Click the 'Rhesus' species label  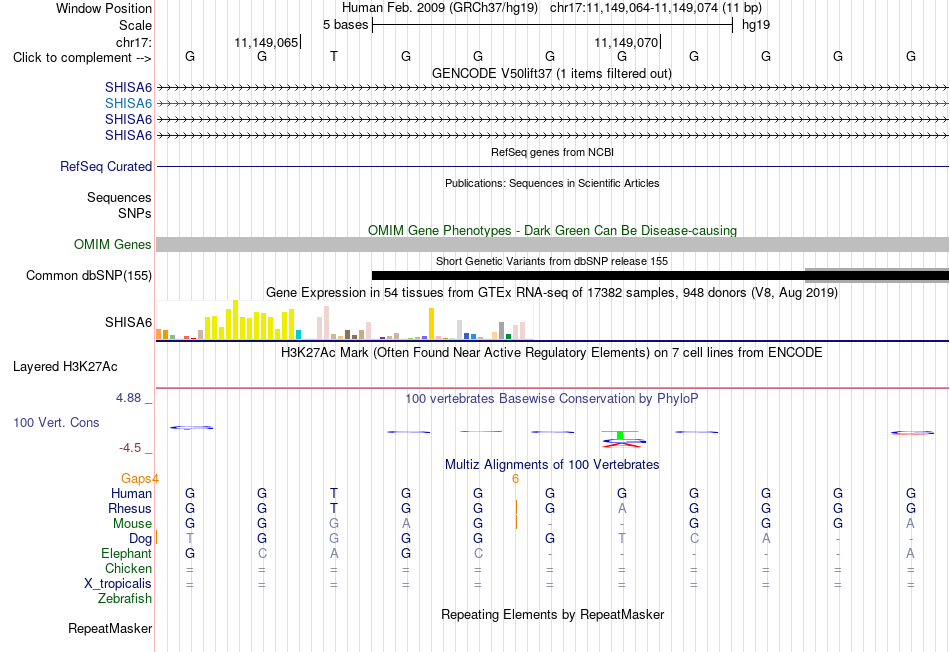tap(130, 508)
